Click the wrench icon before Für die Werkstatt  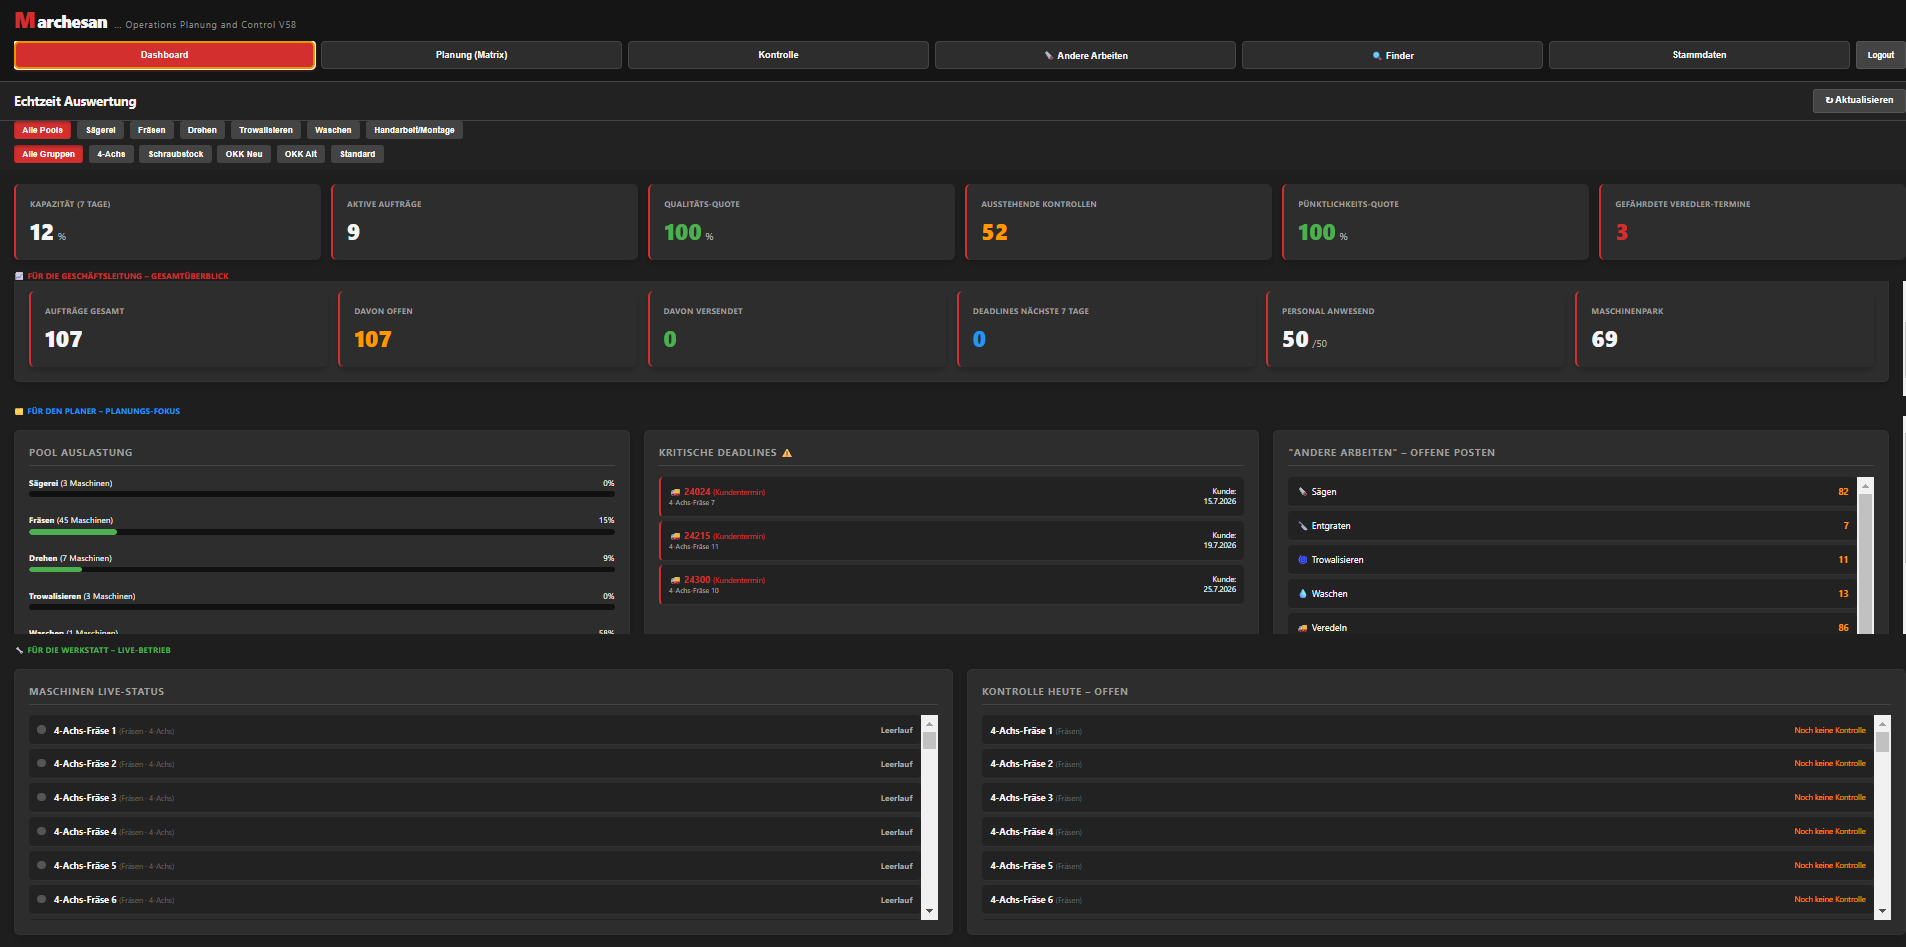pos(19,650)
